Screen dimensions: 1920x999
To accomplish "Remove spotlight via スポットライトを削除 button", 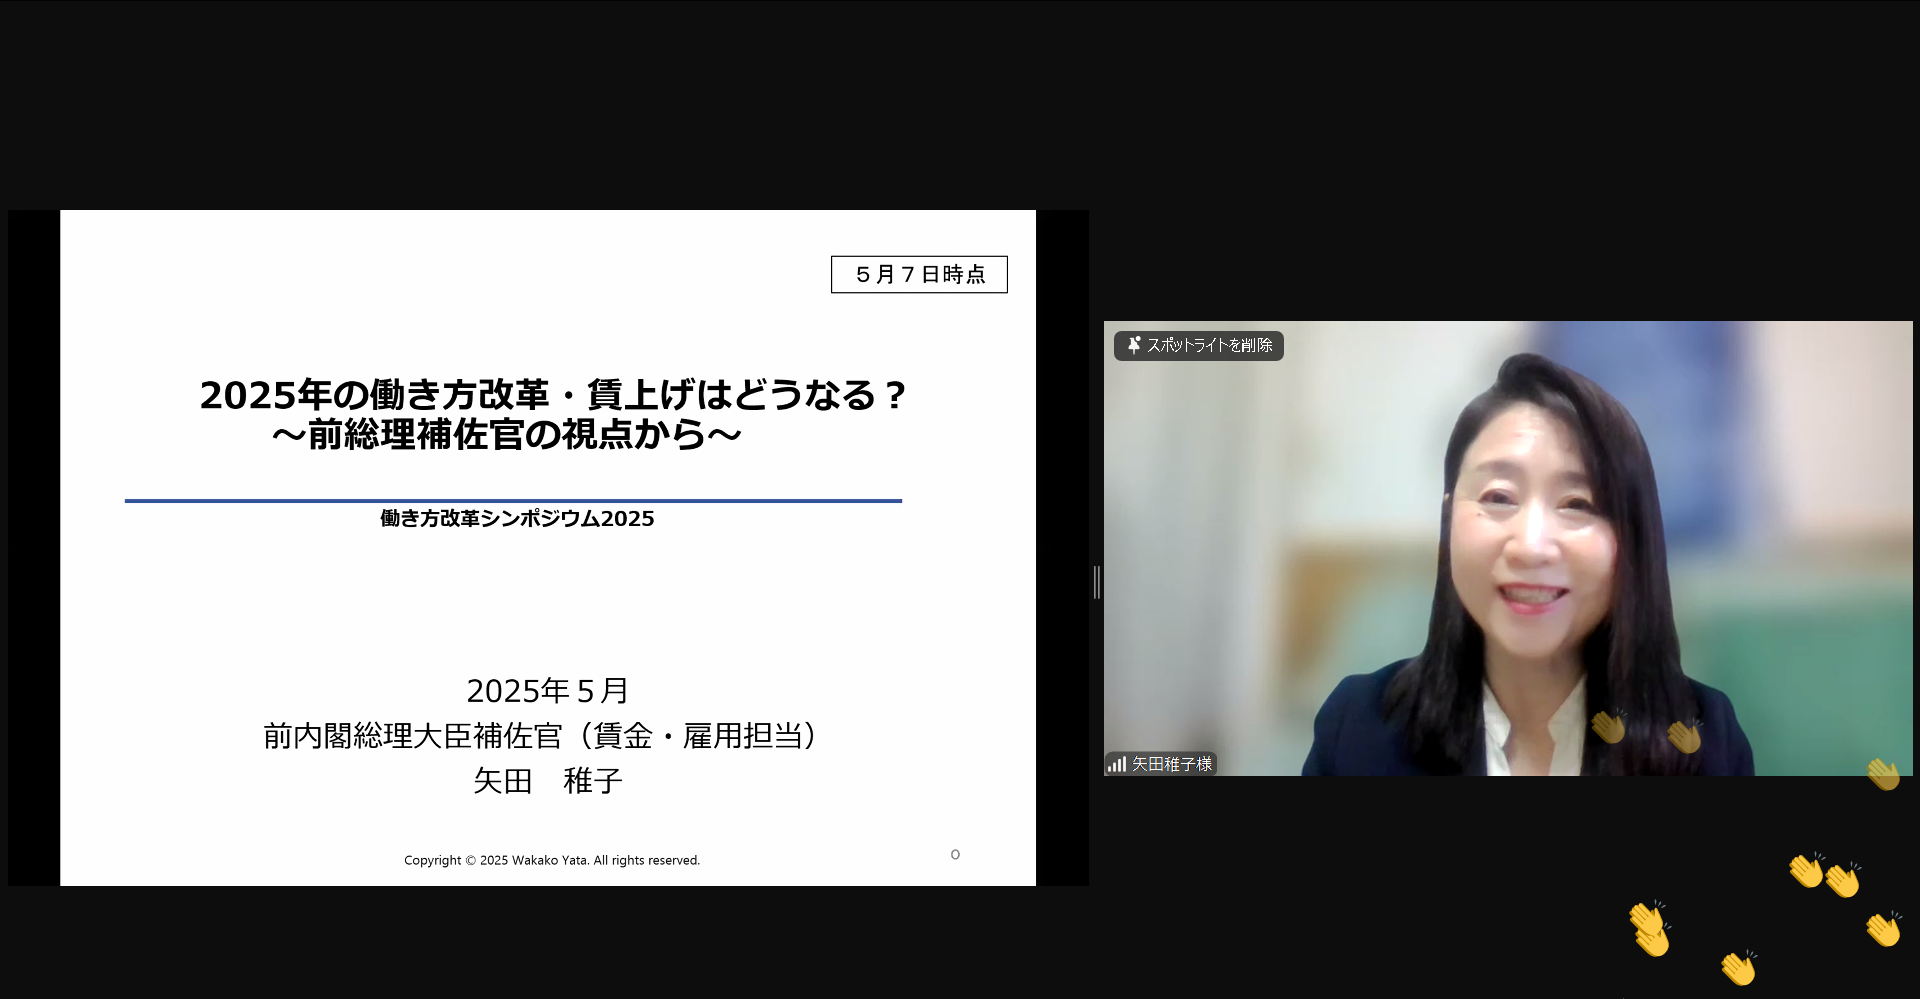I will click(x=1199, y=345).
